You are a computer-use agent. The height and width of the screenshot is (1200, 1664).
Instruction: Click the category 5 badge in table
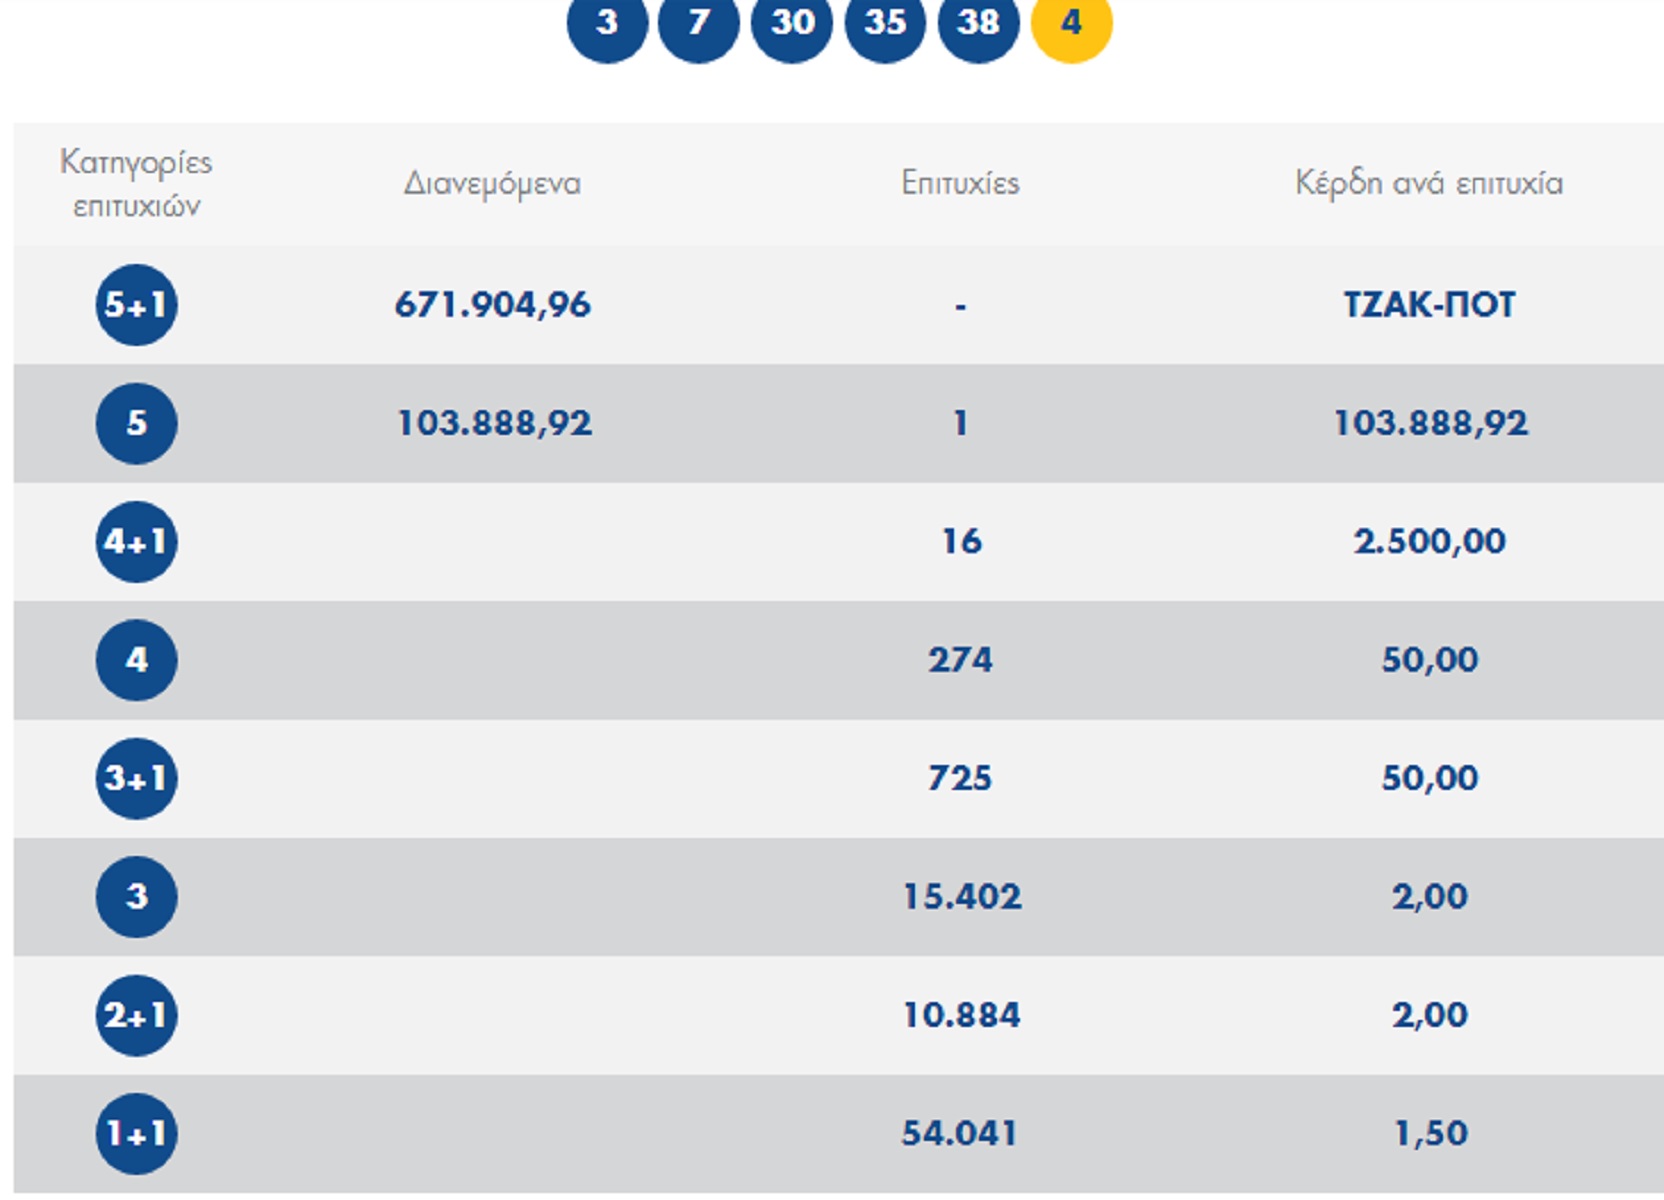[x=137, y=423]
